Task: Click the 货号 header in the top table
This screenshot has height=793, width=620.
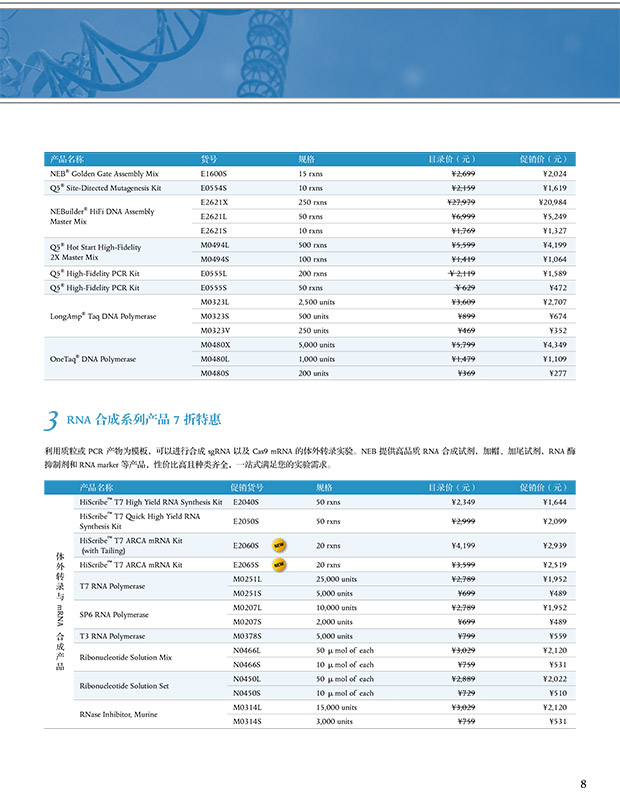Action: pos(209,159)
